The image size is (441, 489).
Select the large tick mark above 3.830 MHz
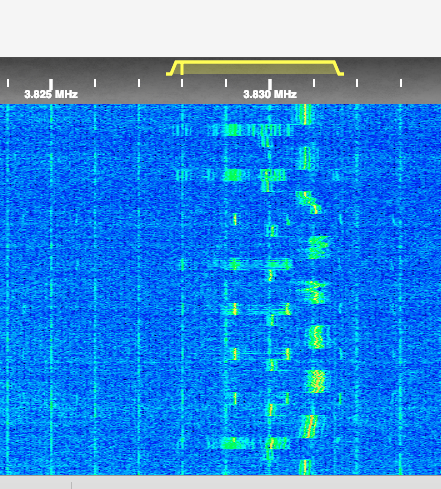(270, 84)
